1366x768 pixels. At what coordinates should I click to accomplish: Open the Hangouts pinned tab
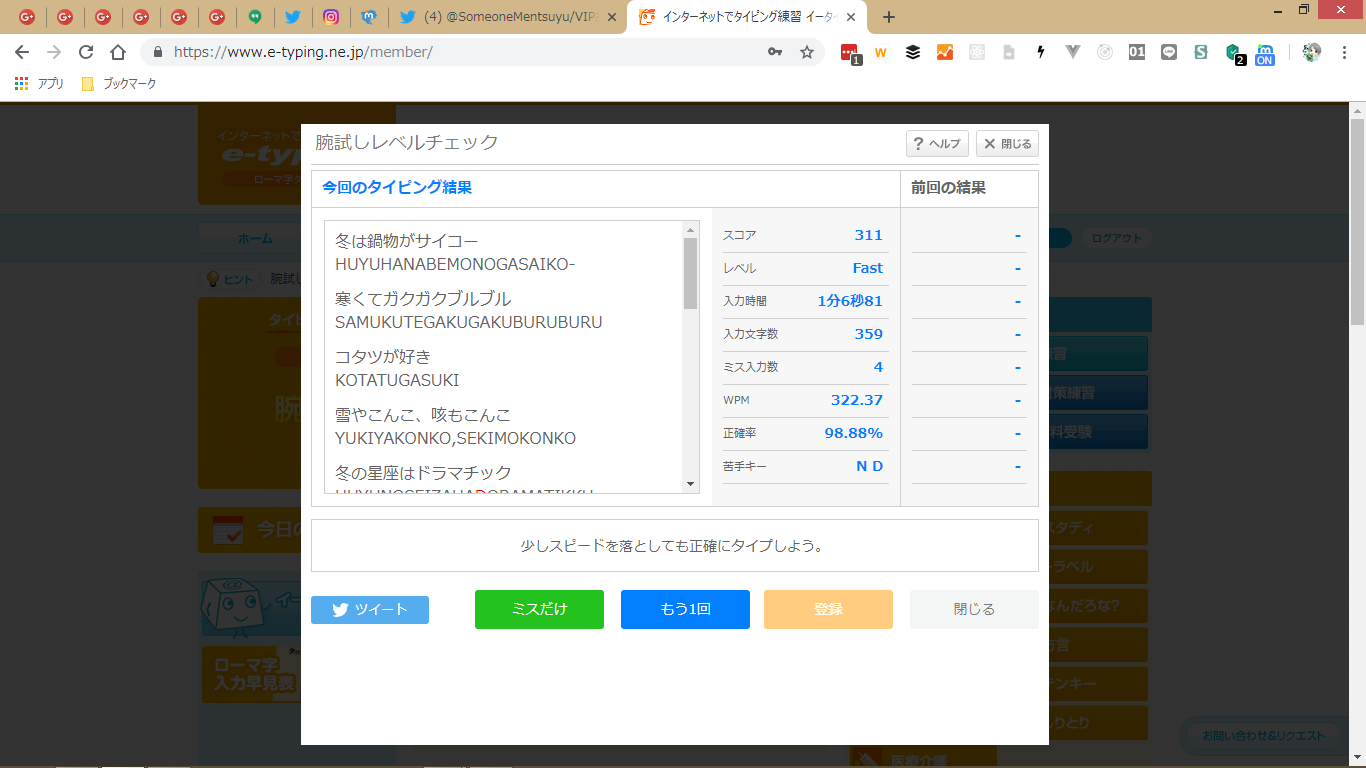pos(255,17)
